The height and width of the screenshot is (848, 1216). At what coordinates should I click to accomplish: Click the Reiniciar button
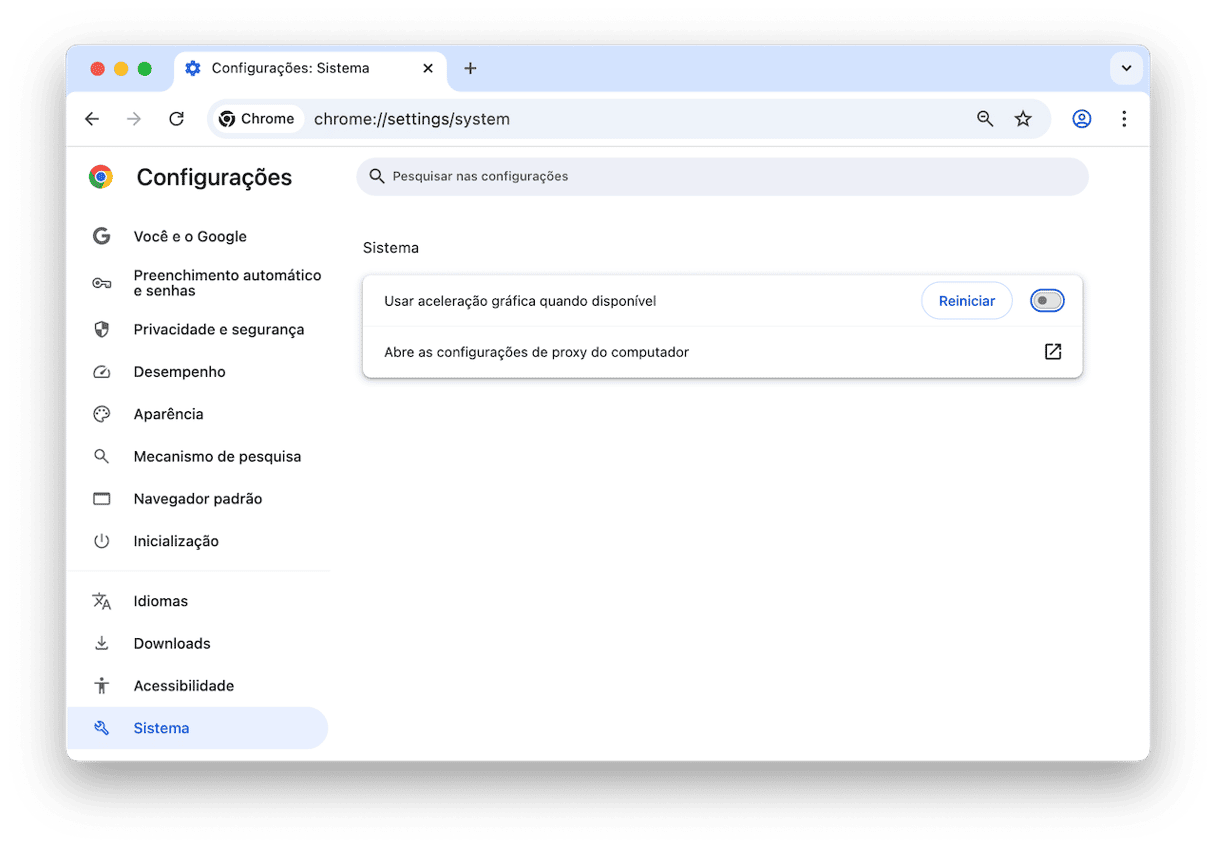967,301
